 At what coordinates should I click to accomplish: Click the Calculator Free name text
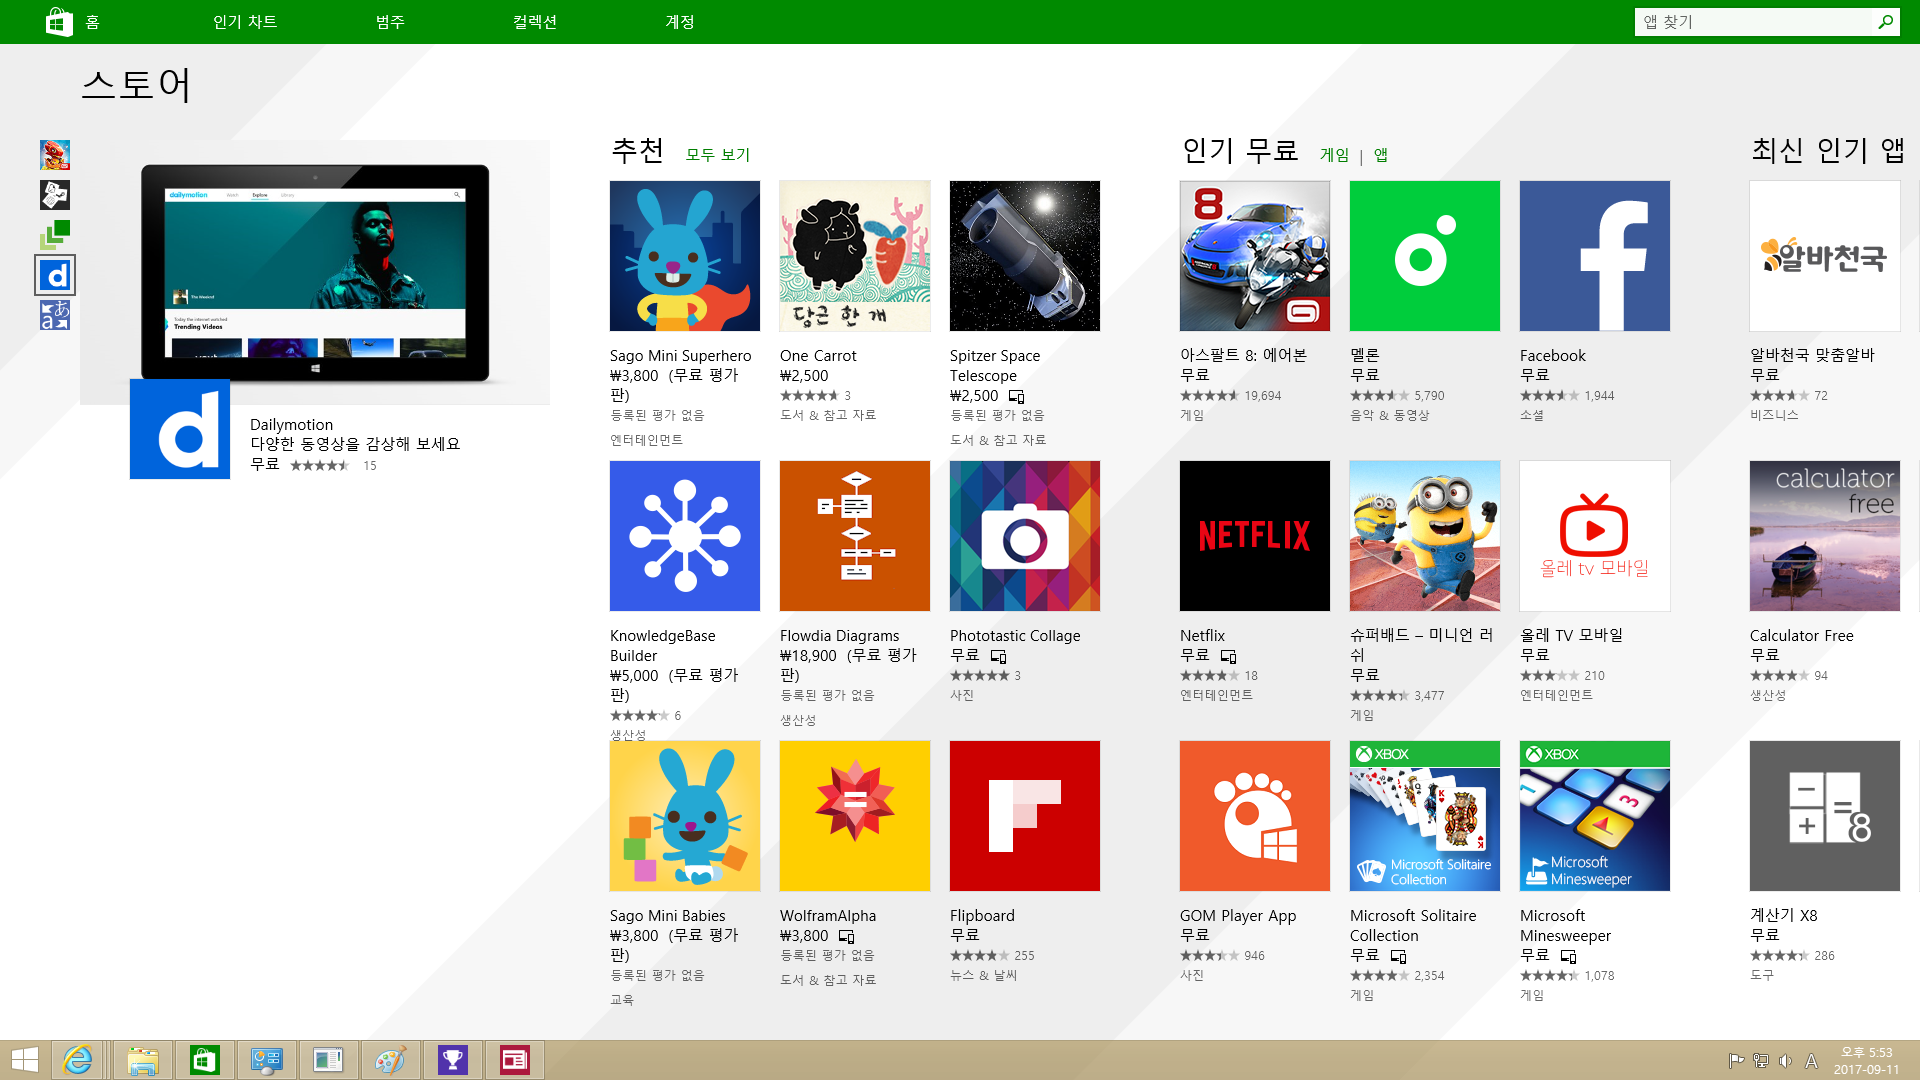point(1802,636)
